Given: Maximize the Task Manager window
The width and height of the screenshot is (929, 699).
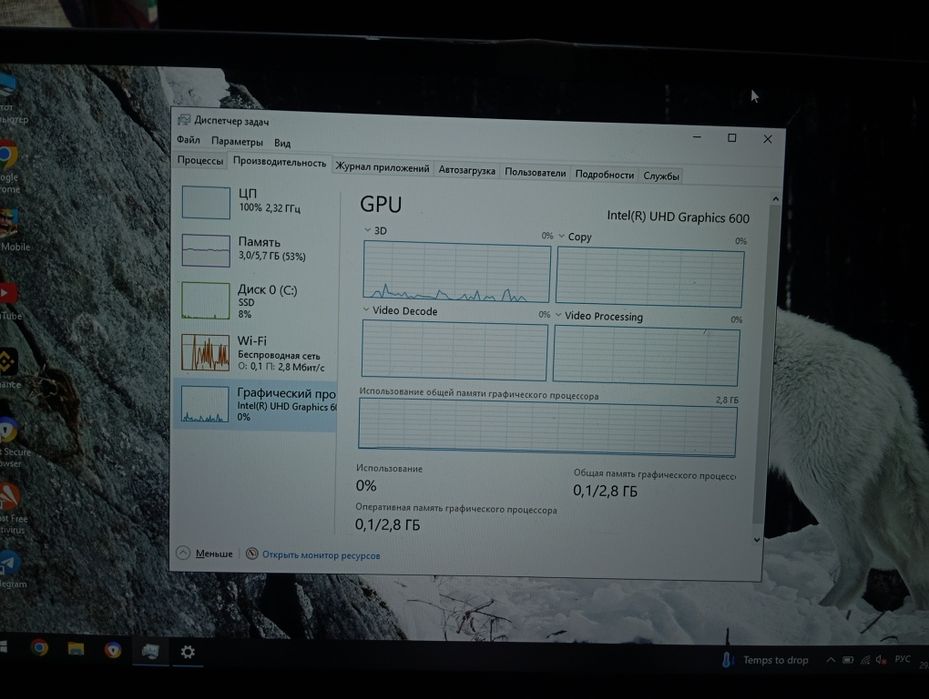Looking at the screenshot, I should tap(732, 138).
